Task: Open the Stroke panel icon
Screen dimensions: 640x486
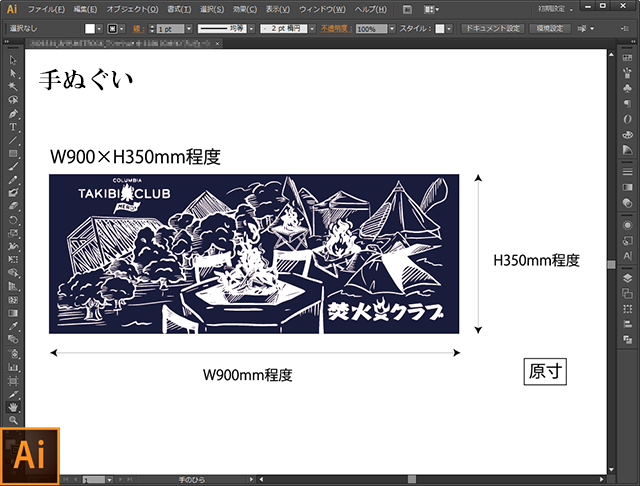Action: (626, 172)
